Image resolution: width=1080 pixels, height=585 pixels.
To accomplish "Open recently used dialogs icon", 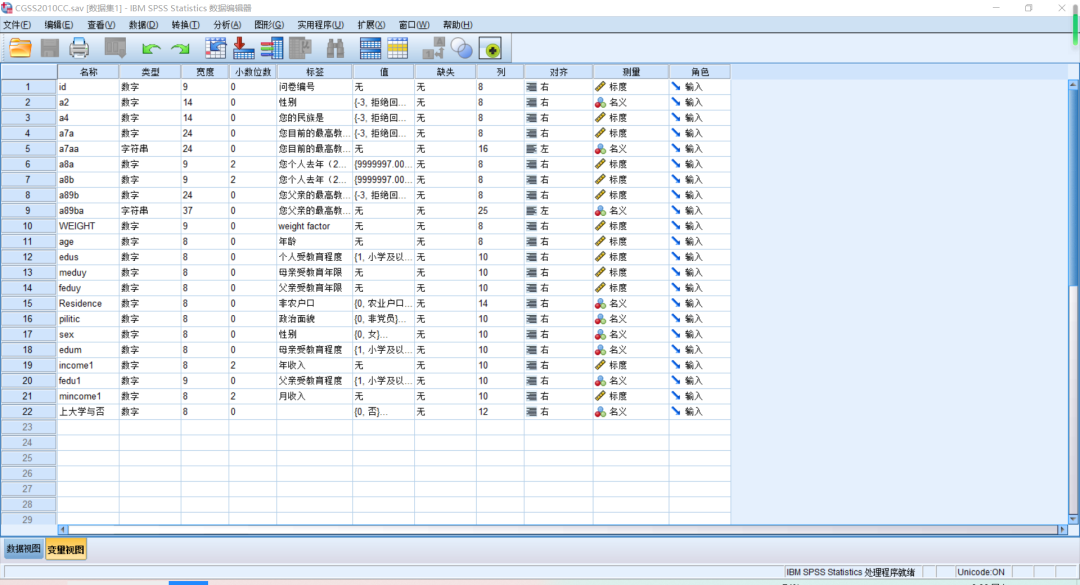I will pyautogui.click(x=115, y=48).
